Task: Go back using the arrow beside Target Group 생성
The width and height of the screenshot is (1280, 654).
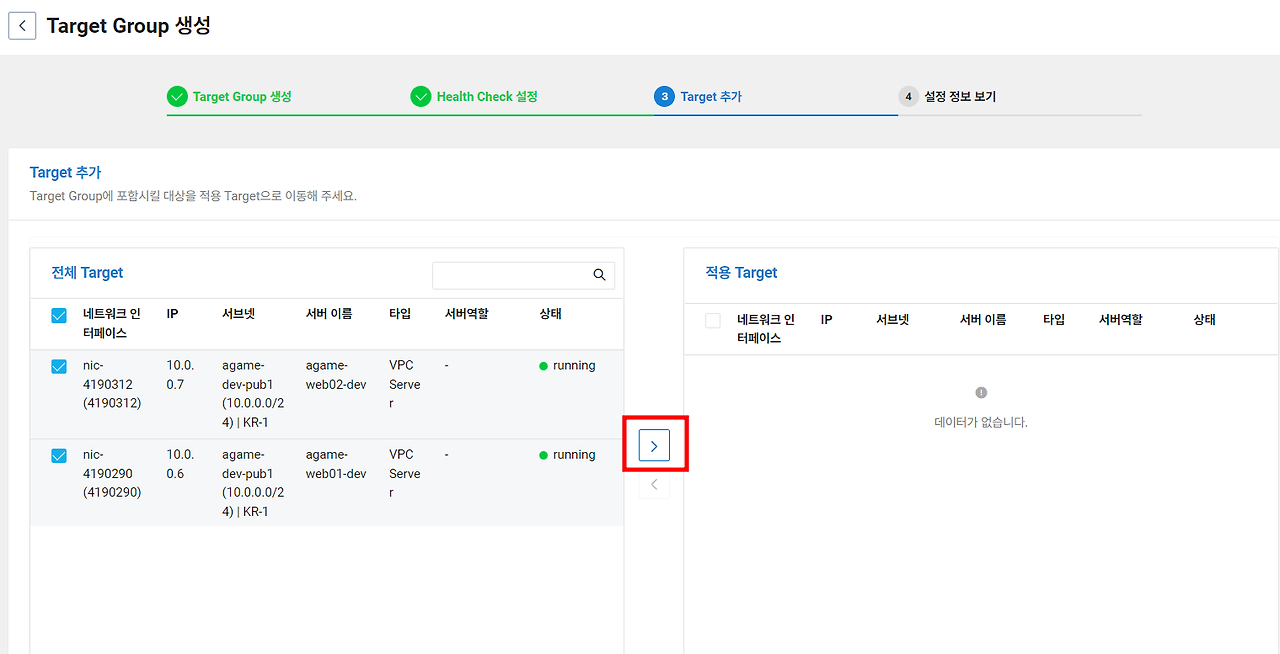Action: [x=22, y=26]
